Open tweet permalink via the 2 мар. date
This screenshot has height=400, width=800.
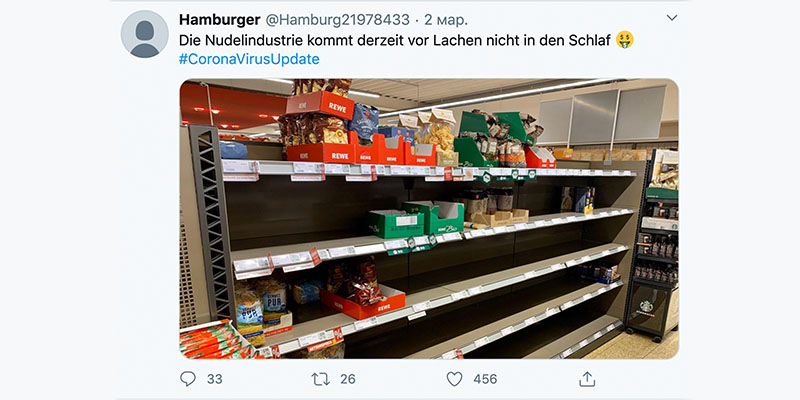click(x=444, y=20)
